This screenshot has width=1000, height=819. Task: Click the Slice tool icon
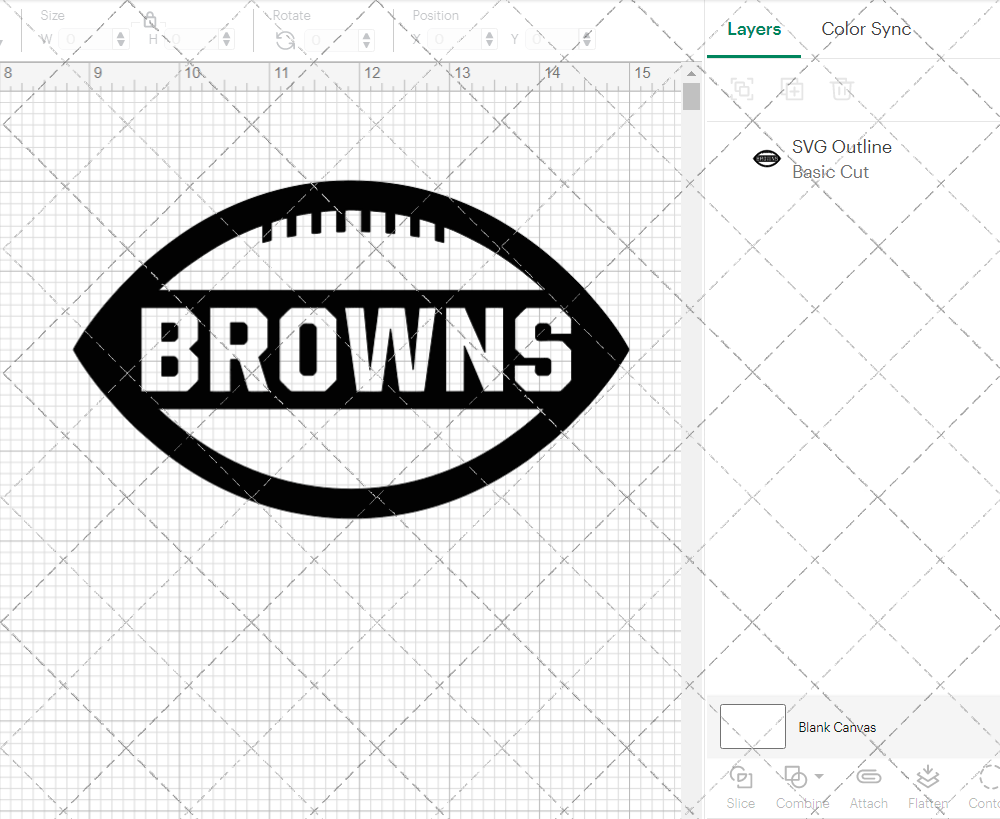741,778
